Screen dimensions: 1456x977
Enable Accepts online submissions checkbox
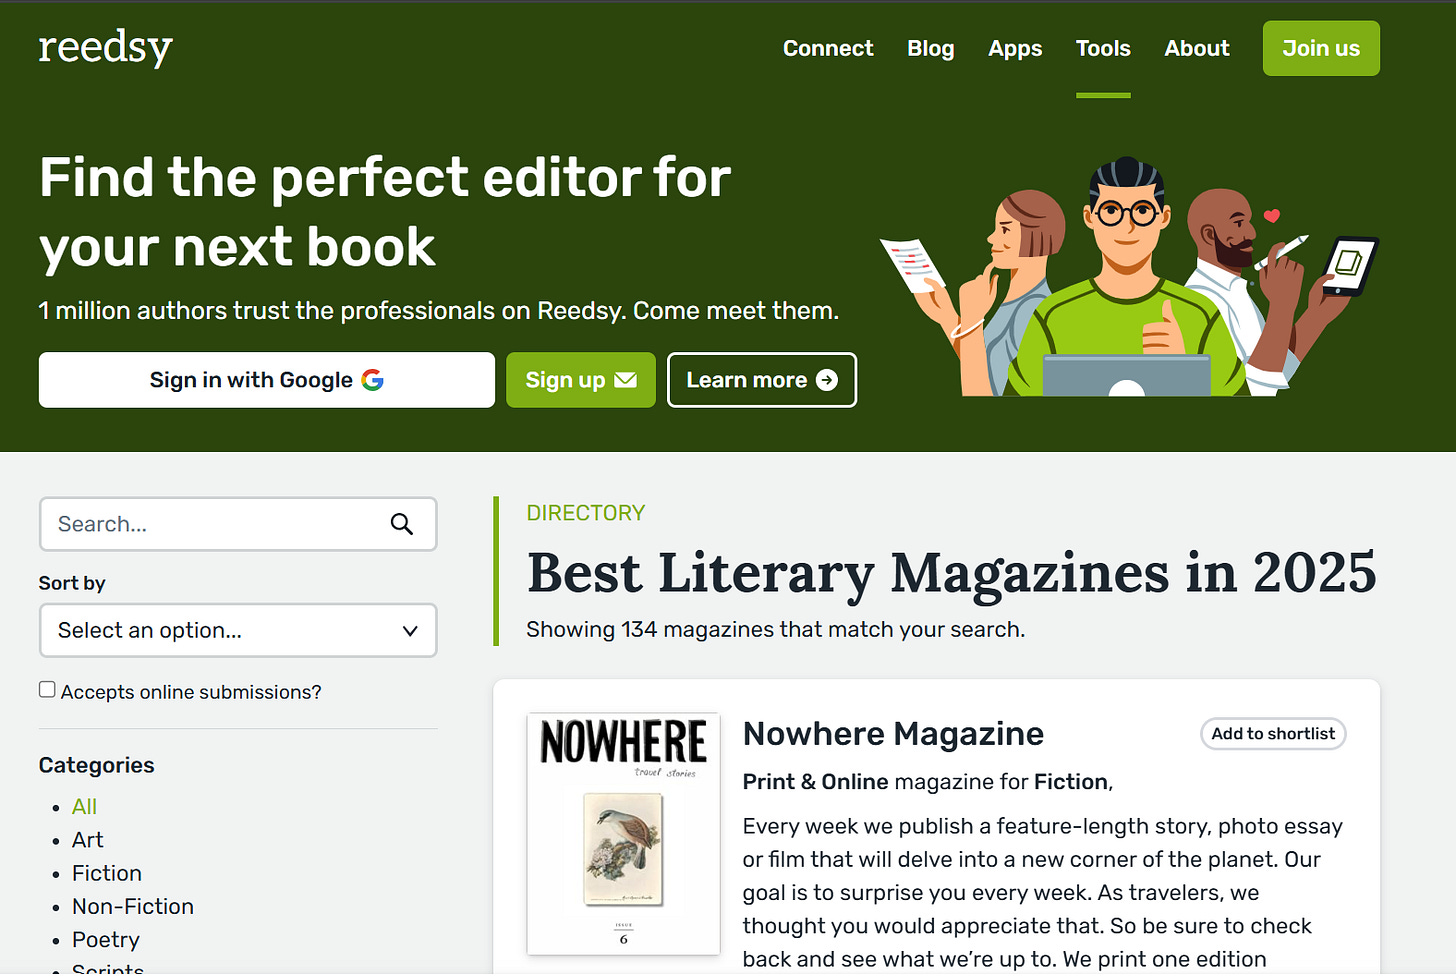[47, 689]
